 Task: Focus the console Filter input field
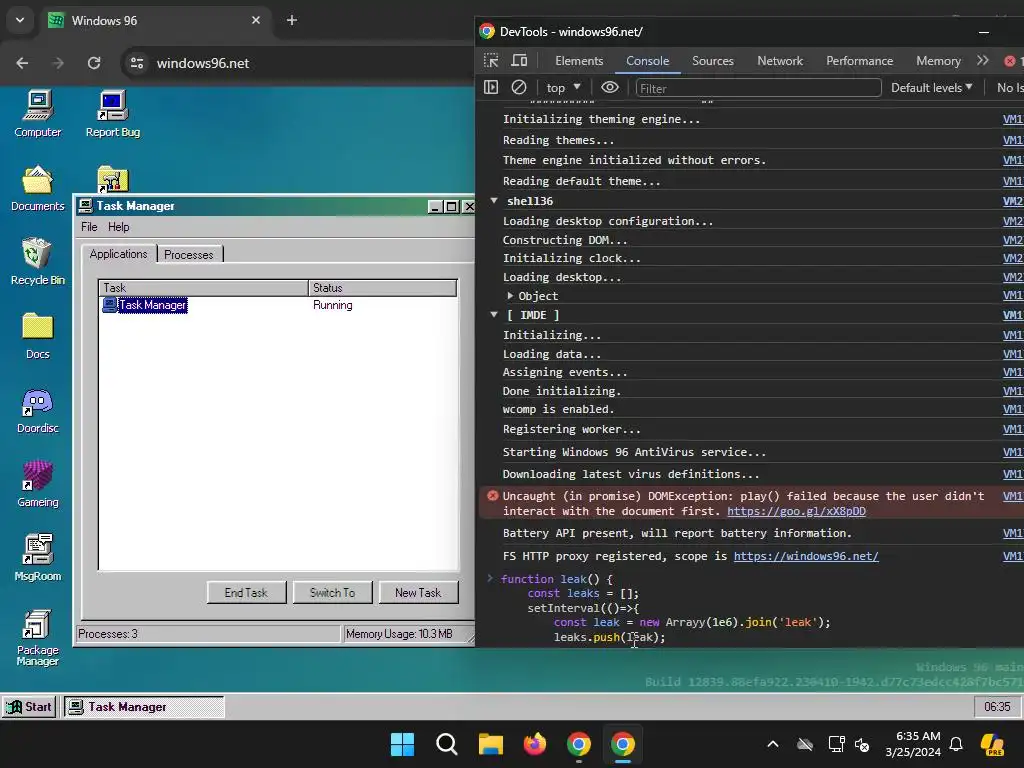pos(758,88)
